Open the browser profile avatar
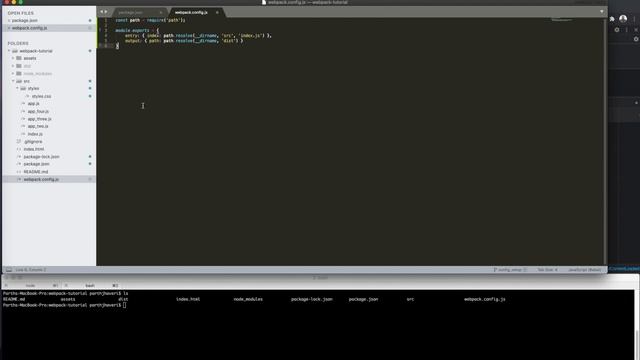 point(623,18)
